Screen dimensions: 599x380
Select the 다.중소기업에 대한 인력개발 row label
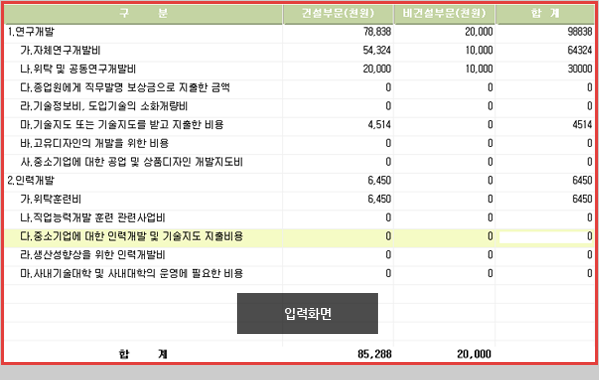pyautogui.click(x=131, y=236)
